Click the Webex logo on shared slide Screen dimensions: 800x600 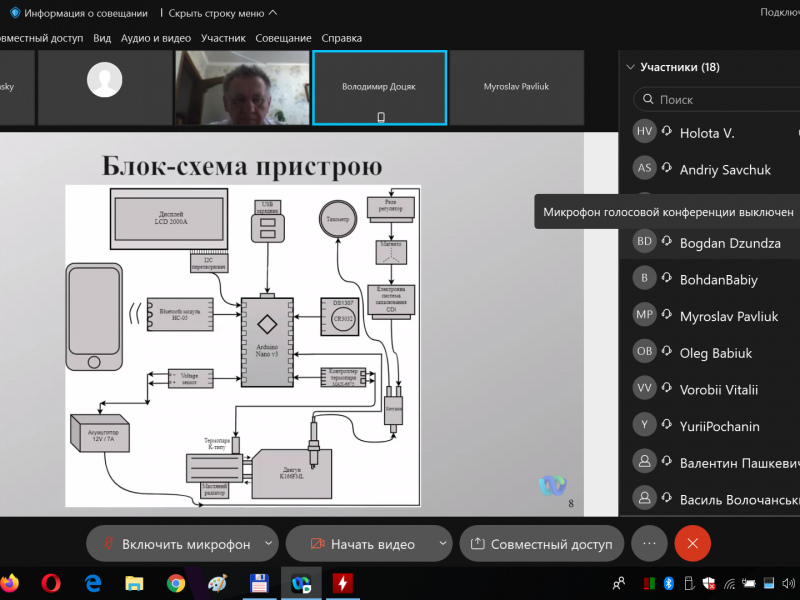552,485
